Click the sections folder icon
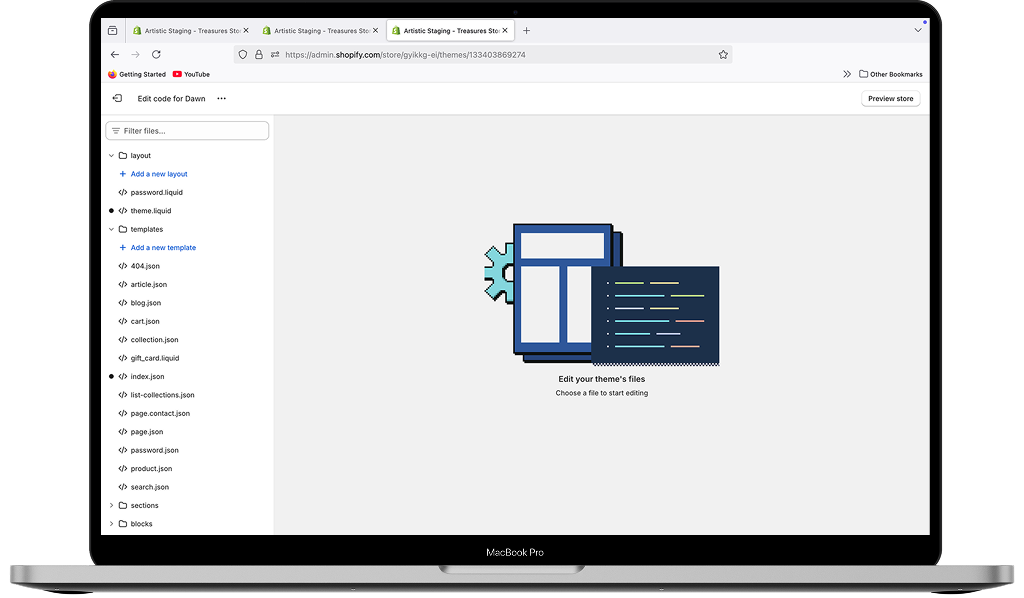1024x598 pixels. [x=123, y=505]
